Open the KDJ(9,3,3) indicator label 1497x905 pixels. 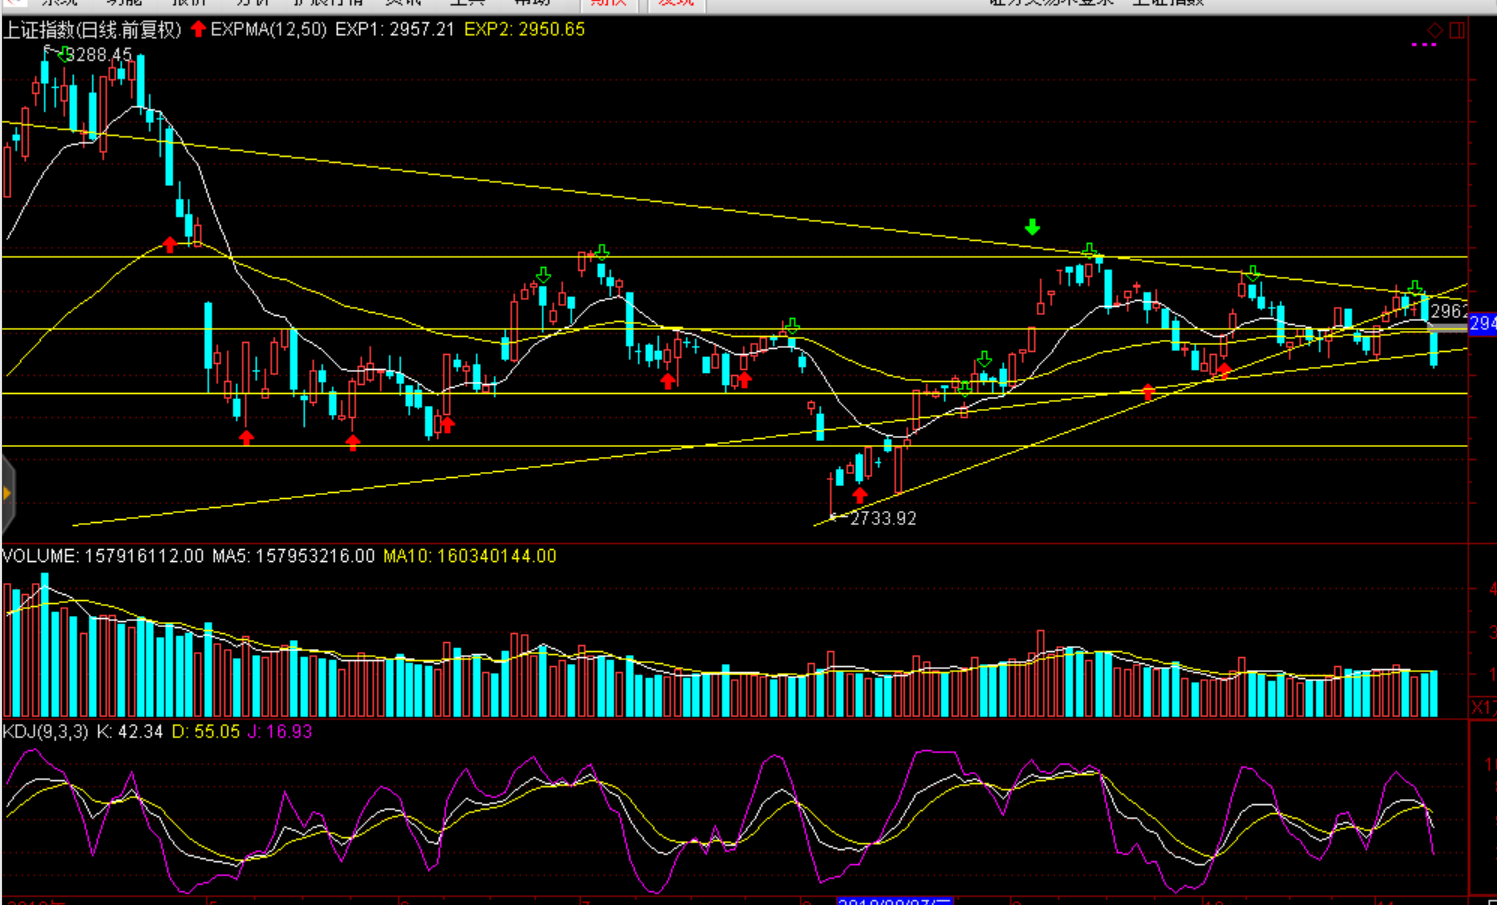(45, 732)
